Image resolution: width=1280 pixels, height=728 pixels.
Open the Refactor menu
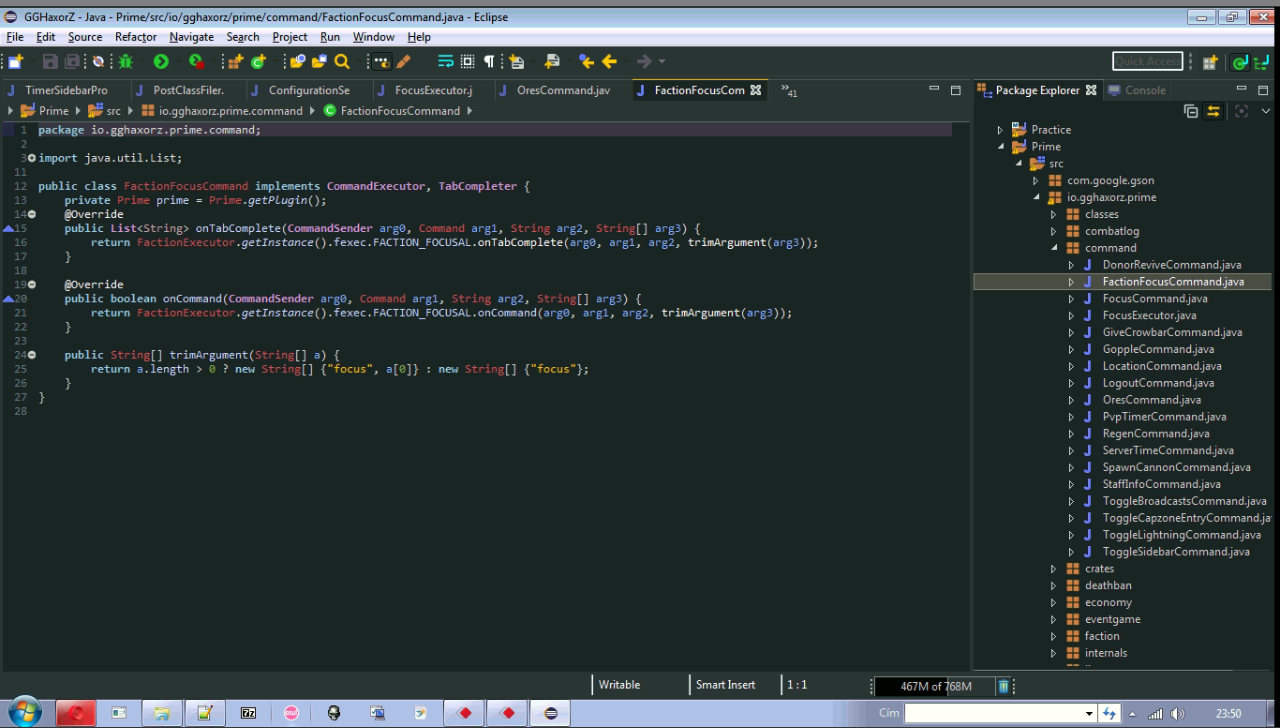136,37
